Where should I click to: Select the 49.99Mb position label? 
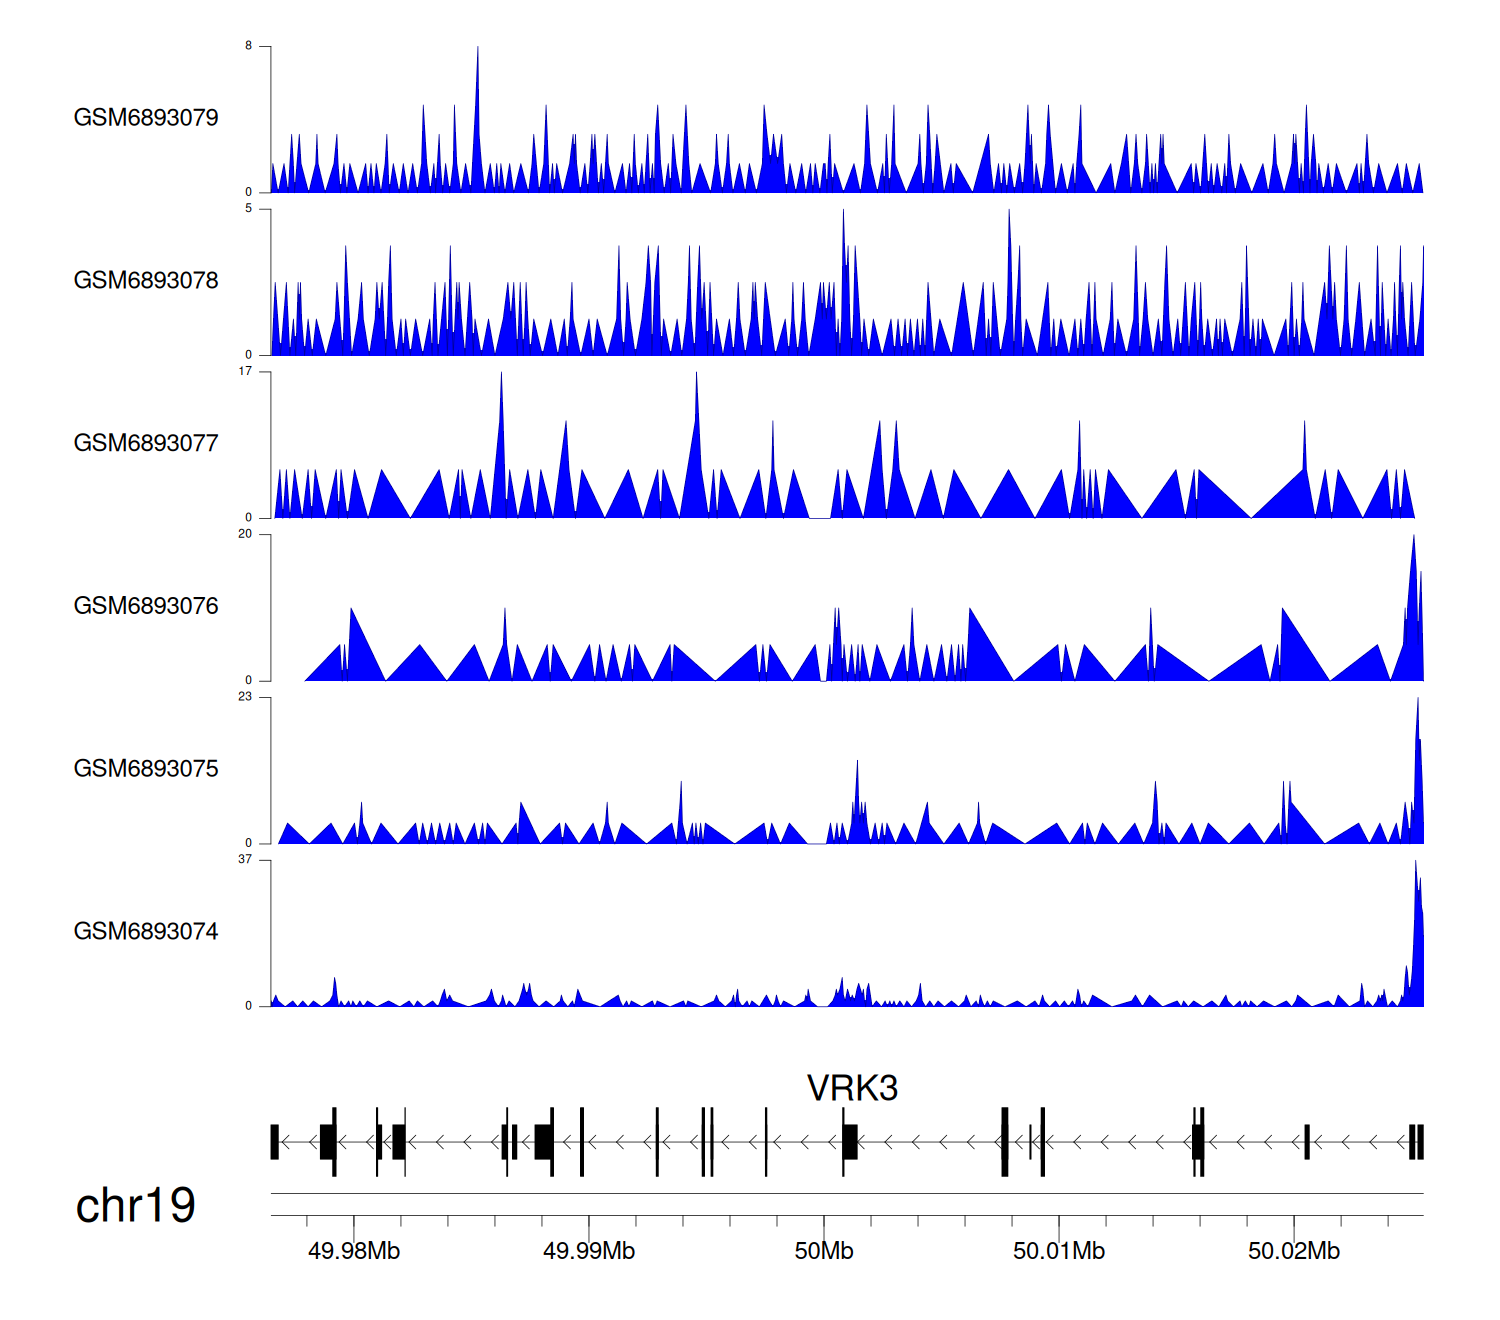(x=589, y=1251)
